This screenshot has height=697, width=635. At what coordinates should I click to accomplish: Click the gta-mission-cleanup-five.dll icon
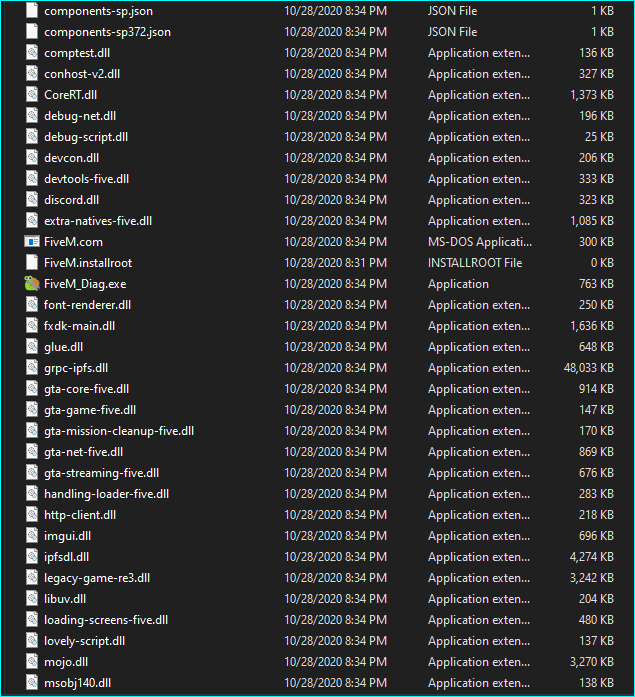click(x=32, y=430)
